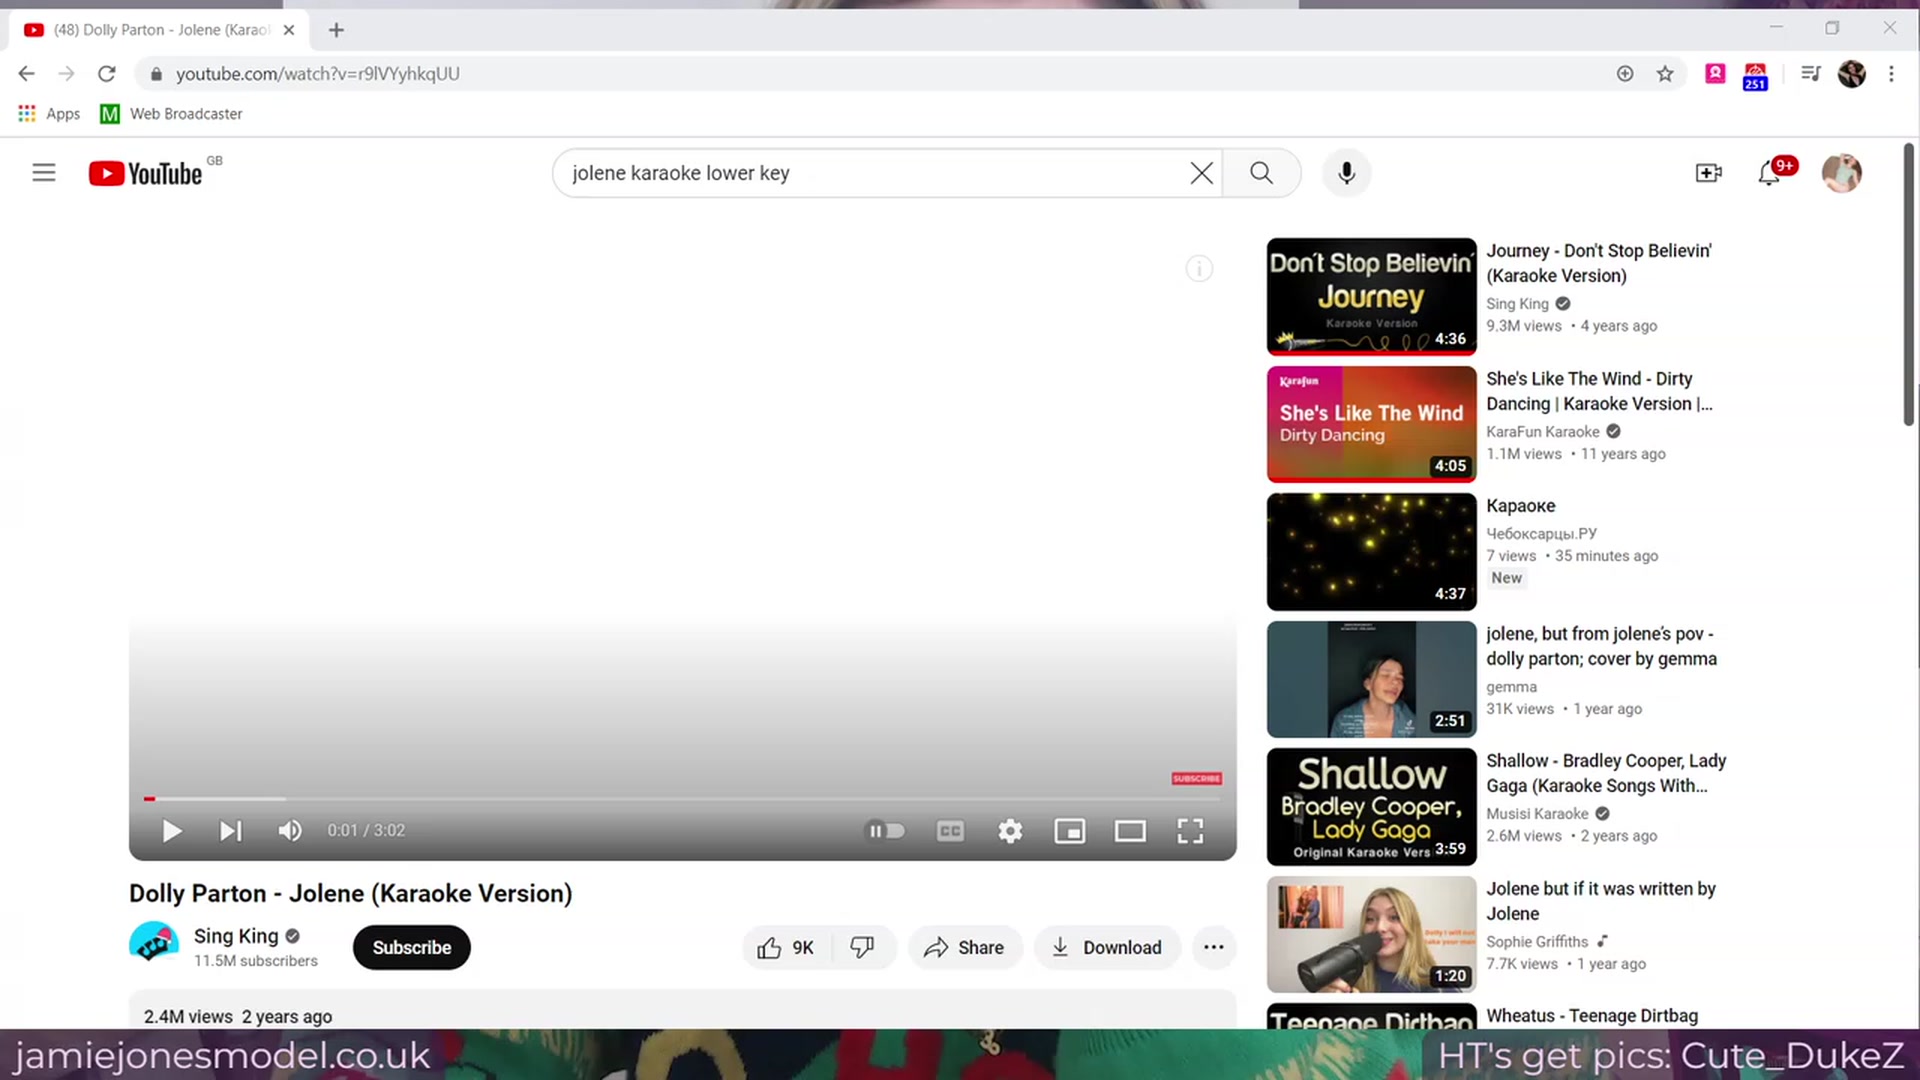Open Wheatus - Teenage Dirtbag title
Image resolution: width=1920 pixels, height=1080 pixels.
pos(1592,1016)
